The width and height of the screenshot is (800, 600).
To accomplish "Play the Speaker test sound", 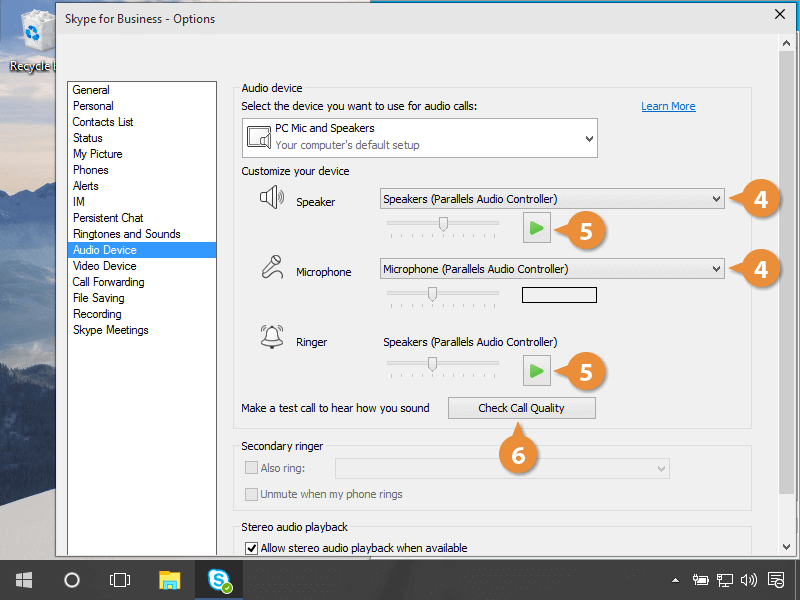I will (536, 230).
